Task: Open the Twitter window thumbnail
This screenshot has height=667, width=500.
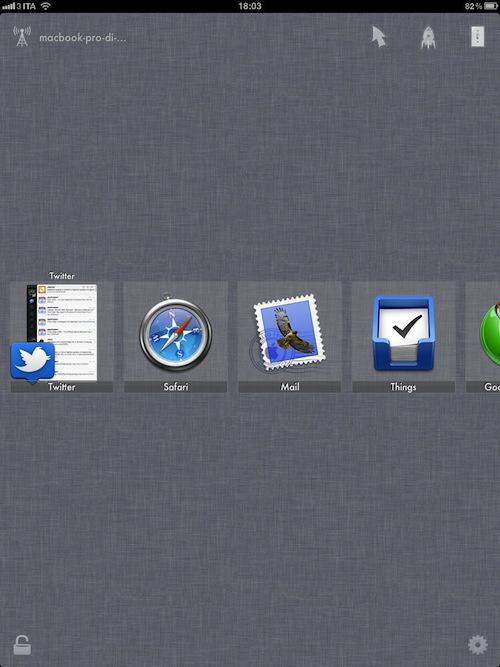Action: tap(62, 332)
